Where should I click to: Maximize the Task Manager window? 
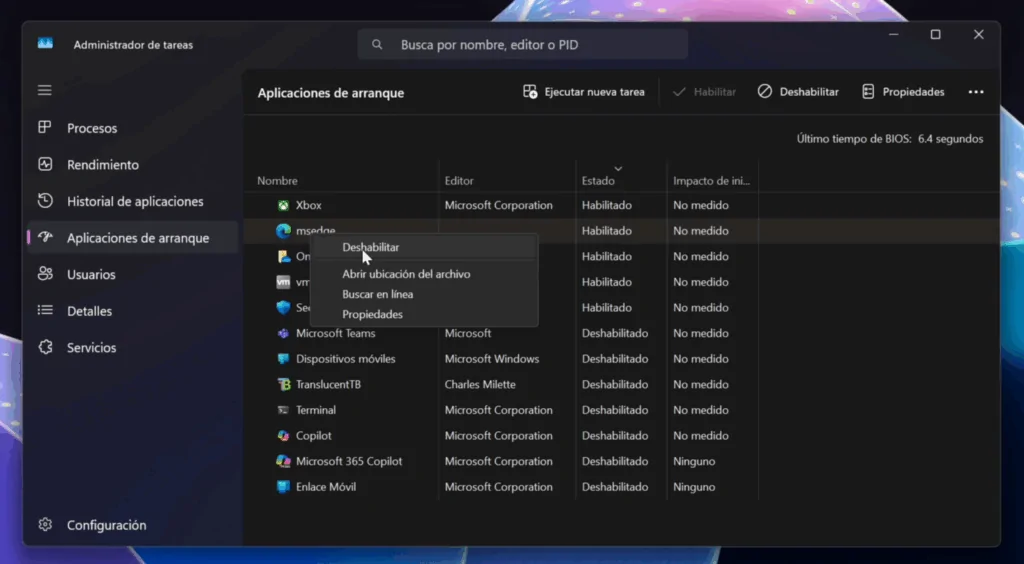[935, 35]
